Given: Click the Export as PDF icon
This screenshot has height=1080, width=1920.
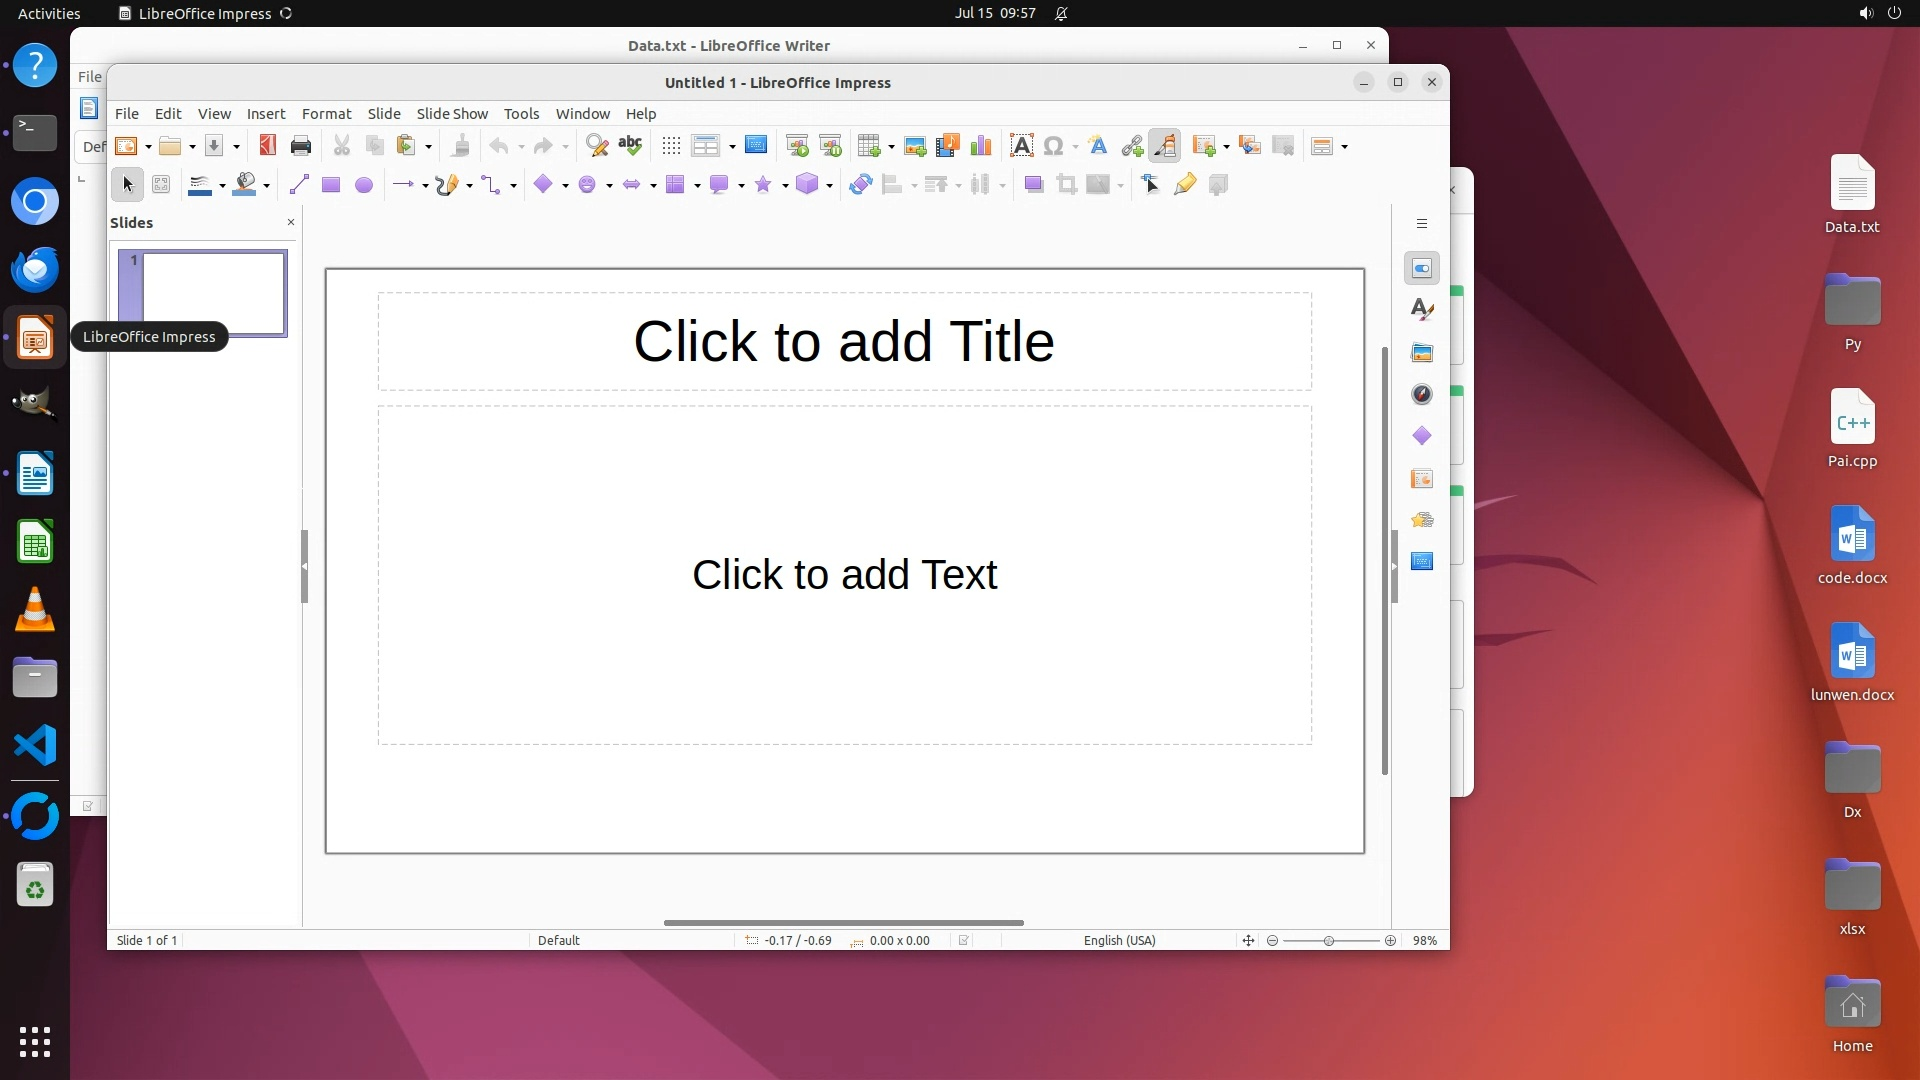Looking at the screenshot, I should tap(267, 146).
